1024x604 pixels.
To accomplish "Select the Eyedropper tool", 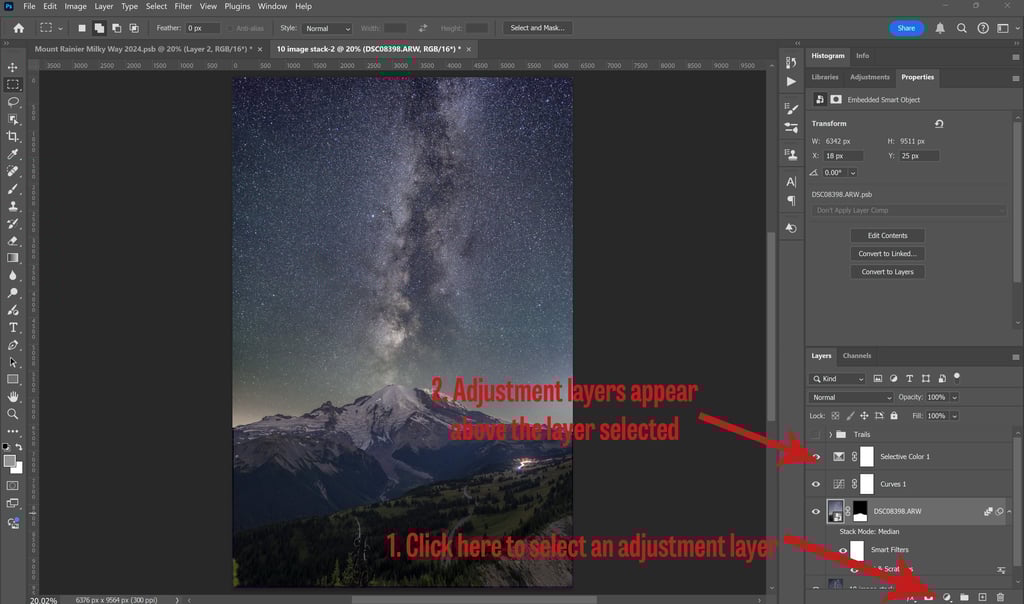I will (x=13, y=154).
